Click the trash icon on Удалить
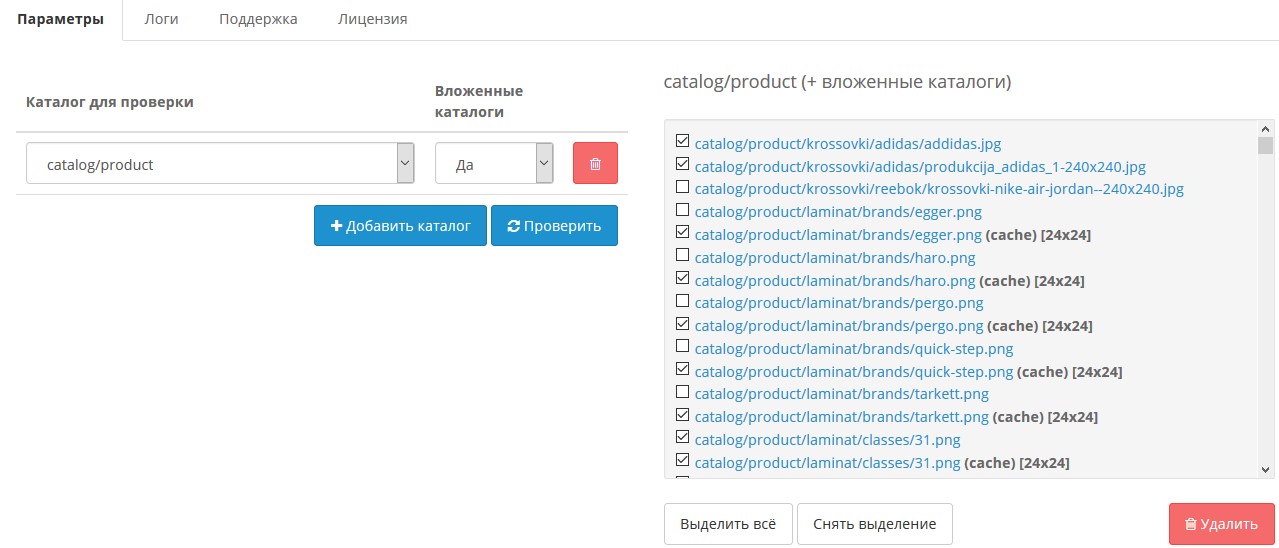The height and width of the screenshot is (548, 1279). 1191,524
